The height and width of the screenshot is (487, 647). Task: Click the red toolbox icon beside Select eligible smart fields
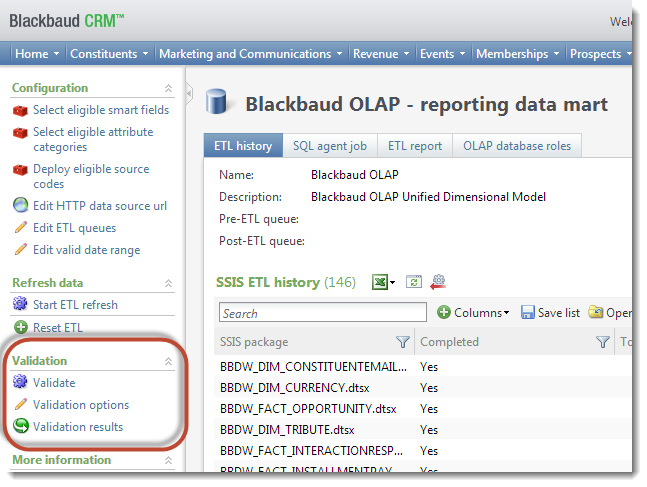coord(20,111)
